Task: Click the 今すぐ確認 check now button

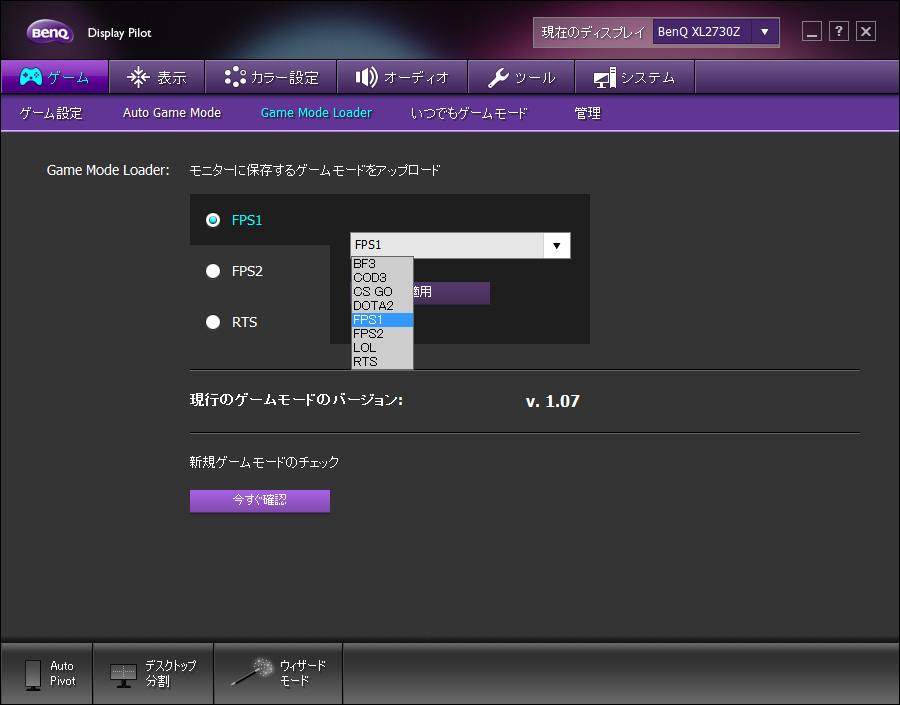Action: 260,500
